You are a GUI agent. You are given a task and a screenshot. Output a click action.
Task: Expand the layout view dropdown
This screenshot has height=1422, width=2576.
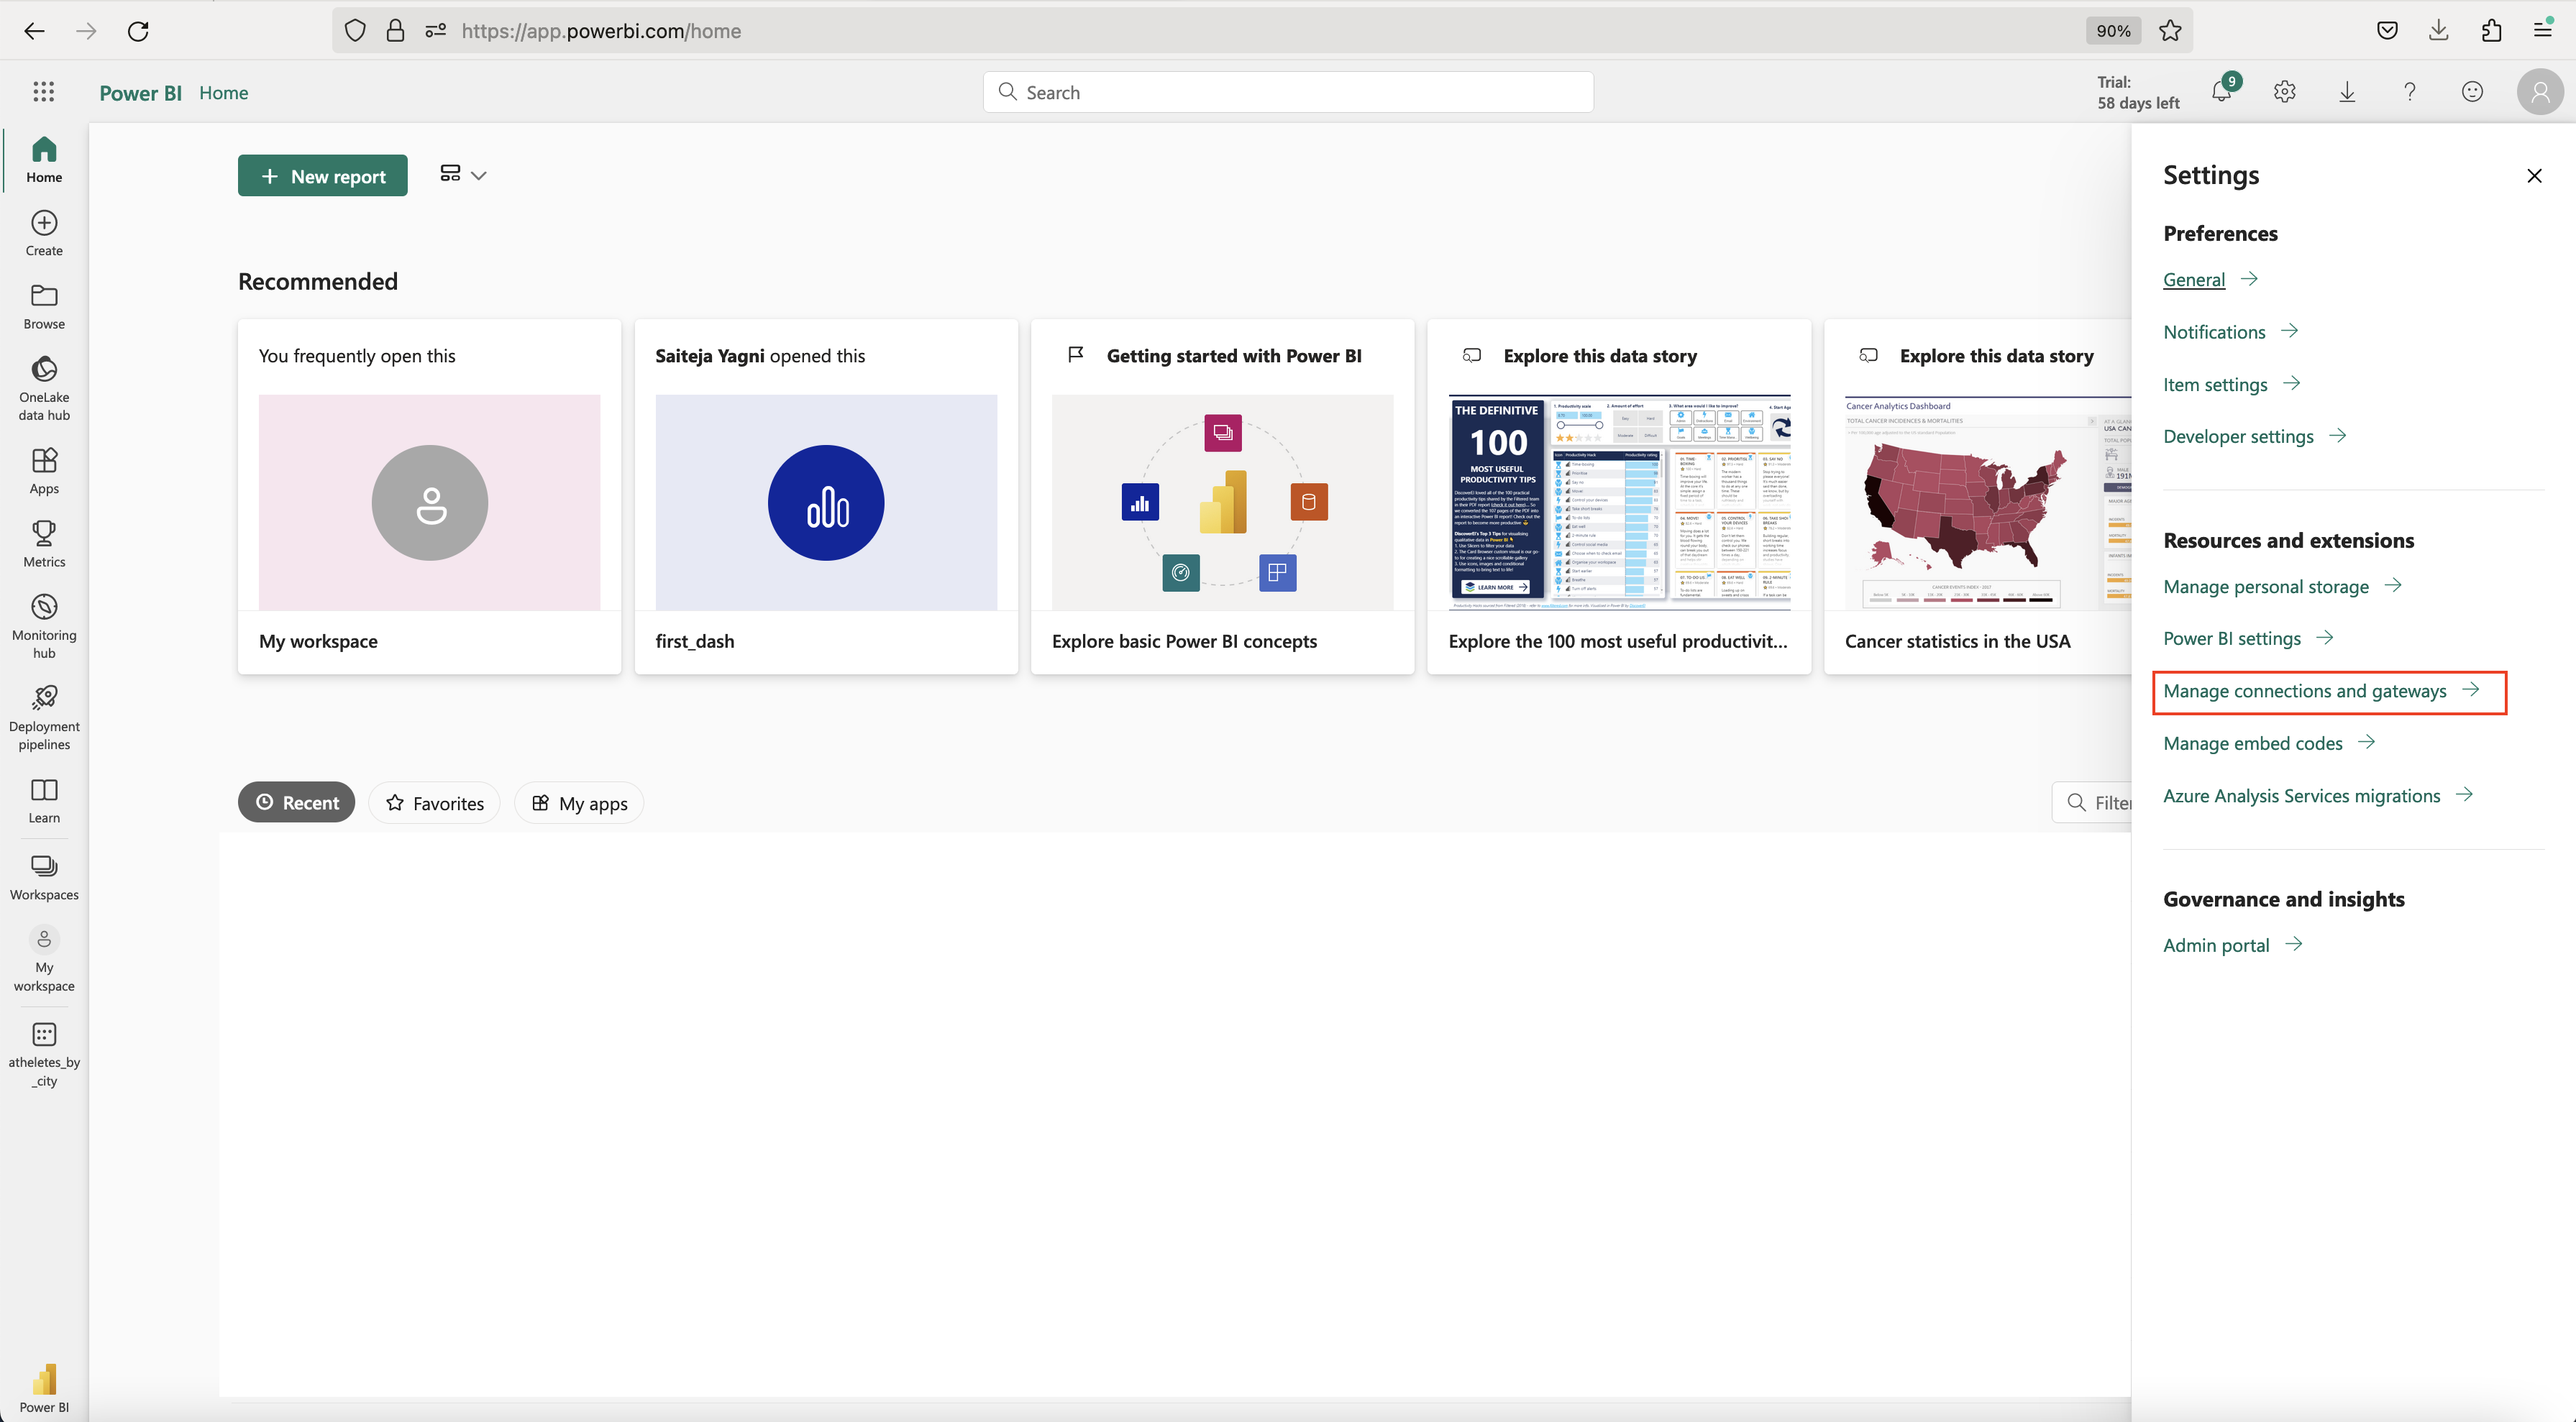pos(463,175)
